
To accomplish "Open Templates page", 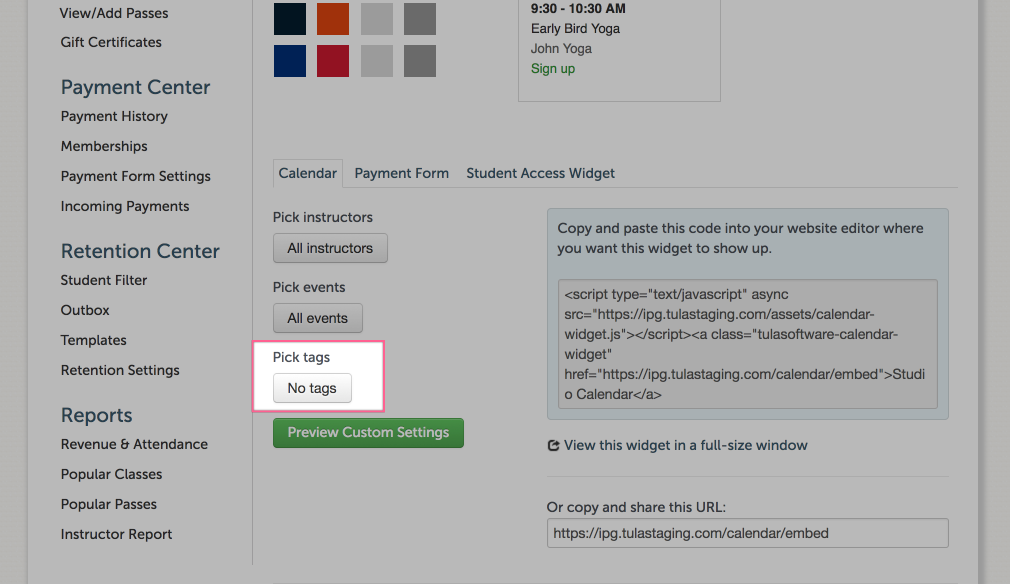I will click(93, 340).
